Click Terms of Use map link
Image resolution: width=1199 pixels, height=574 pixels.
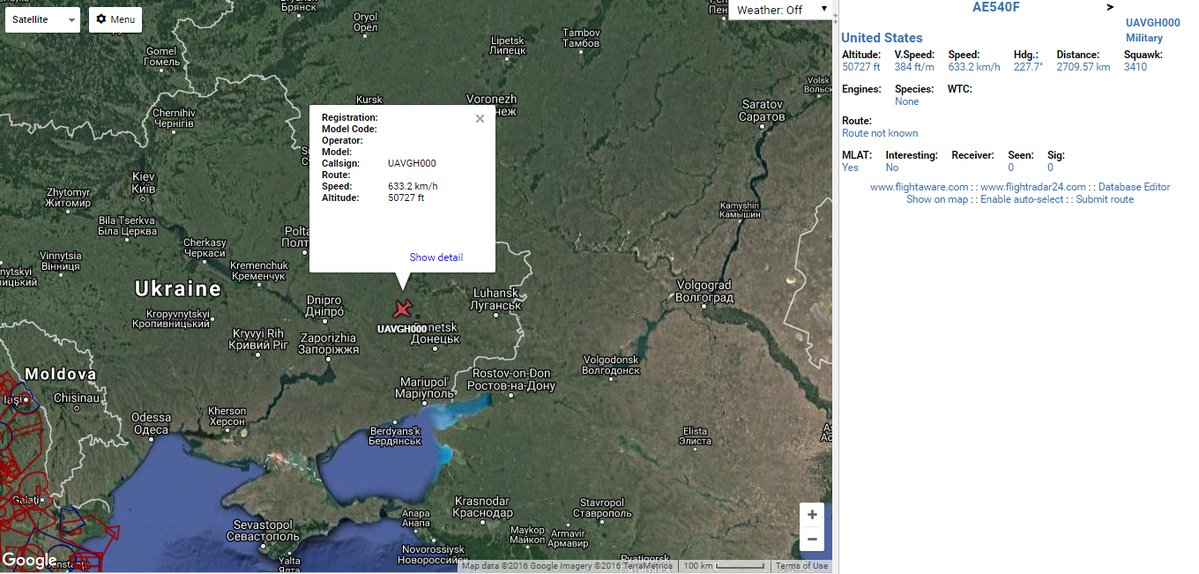coord(801,566)
